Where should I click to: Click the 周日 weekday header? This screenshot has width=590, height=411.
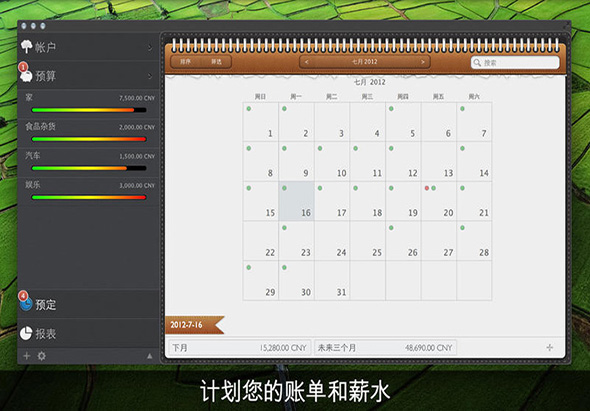coord(260,97)
